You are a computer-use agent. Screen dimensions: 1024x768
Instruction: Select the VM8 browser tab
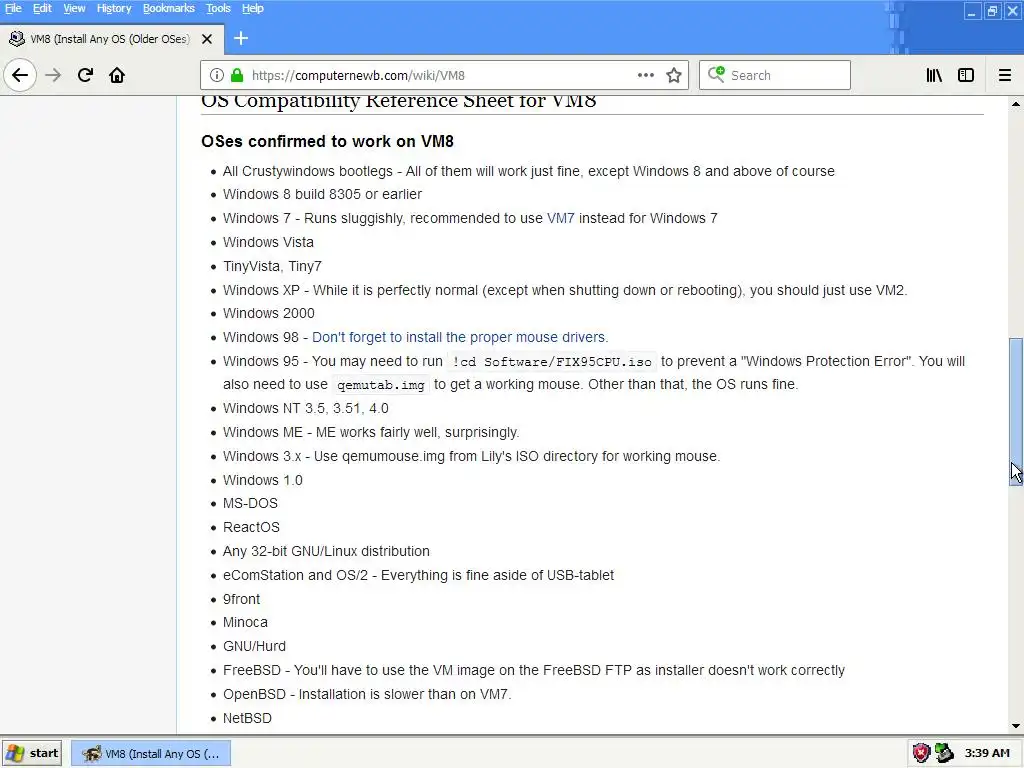[x=112, y=39]
